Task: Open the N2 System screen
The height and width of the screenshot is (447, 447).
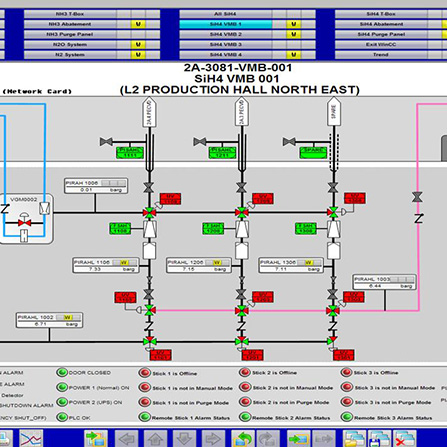Action: 70,55
